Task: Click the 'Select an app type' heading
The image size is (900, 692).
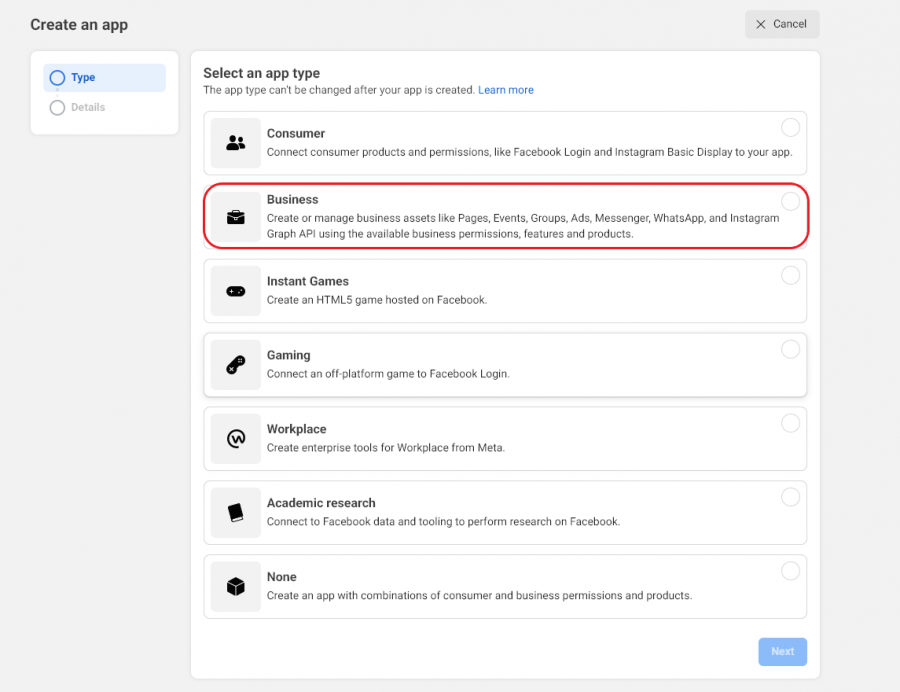Action: click(261, 73)
